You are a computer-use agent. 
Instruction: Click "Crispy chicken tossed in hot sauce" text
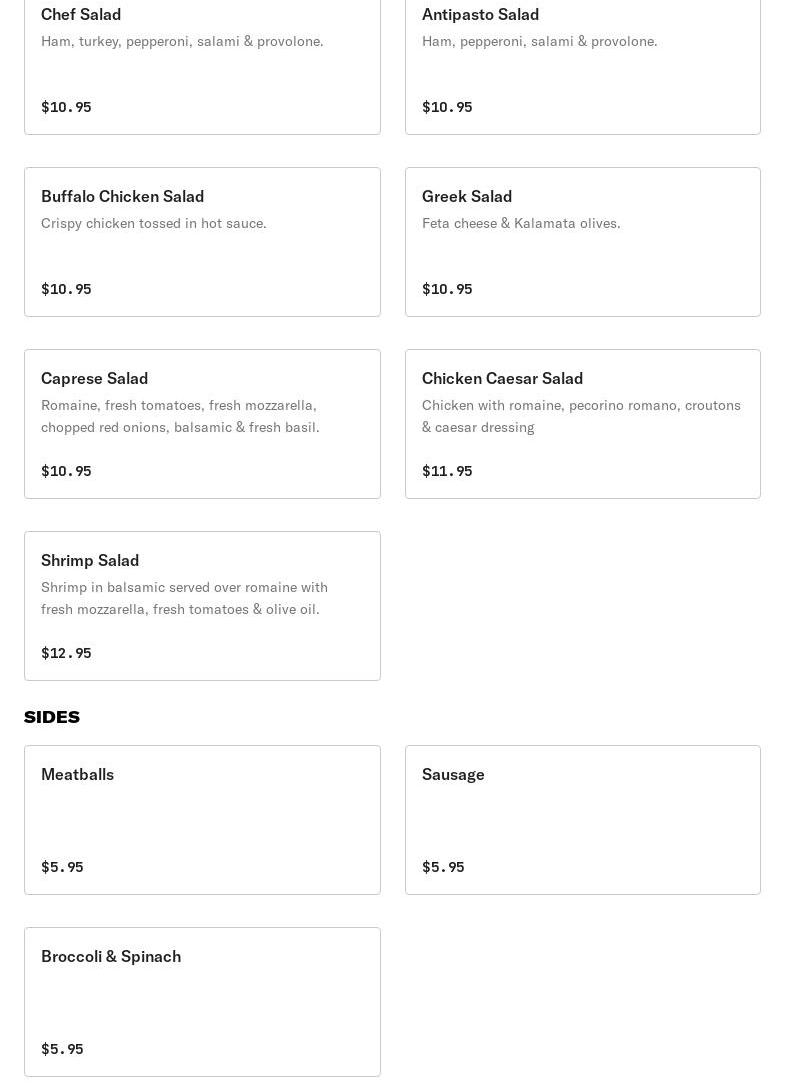[154, 223]
